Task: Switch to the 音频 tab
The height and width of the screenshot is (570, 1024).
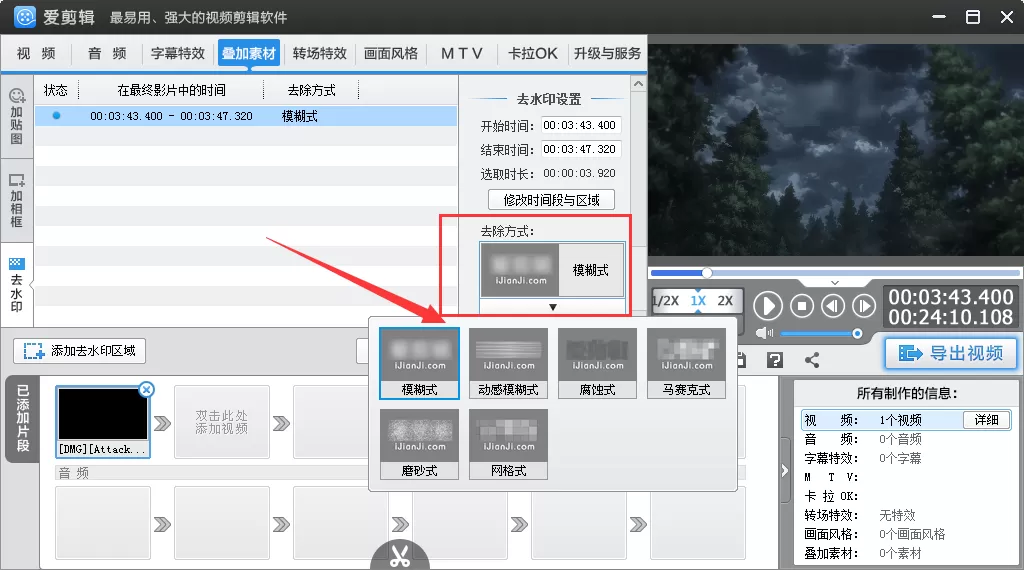Action: tap(107, 53)
